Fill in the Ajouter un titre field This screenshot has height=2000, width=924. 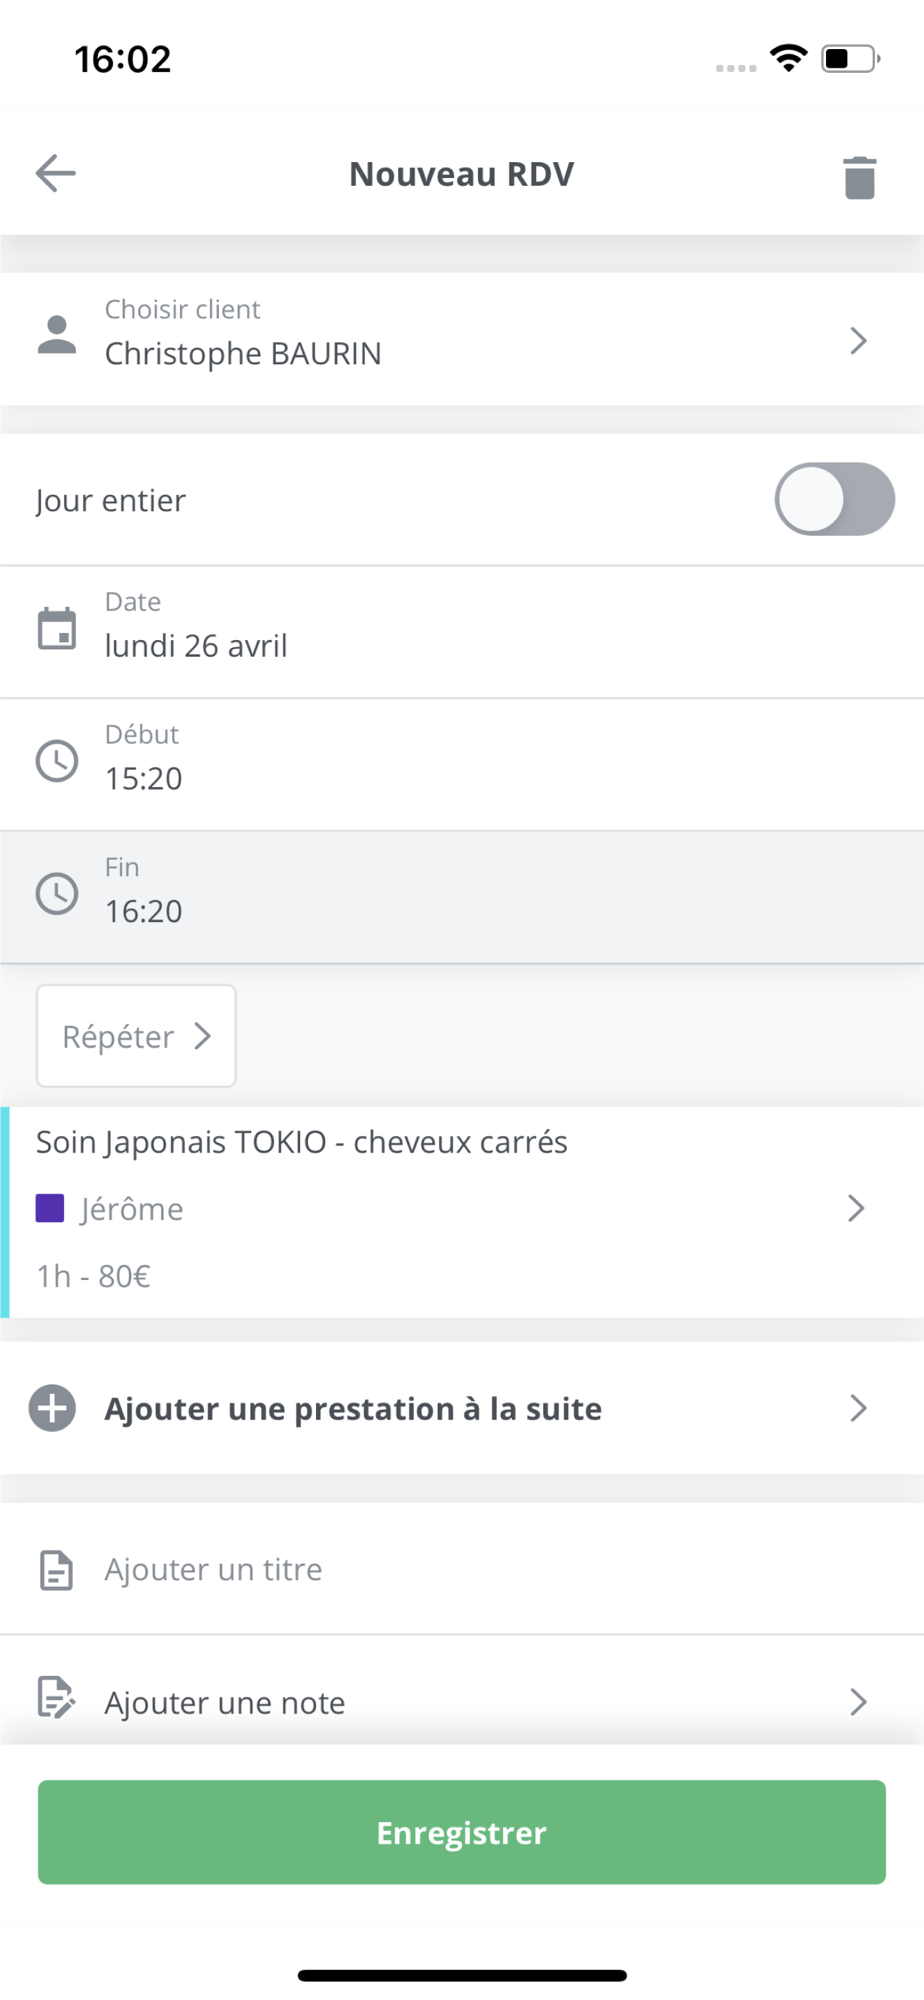click(x=462, y=1569)
